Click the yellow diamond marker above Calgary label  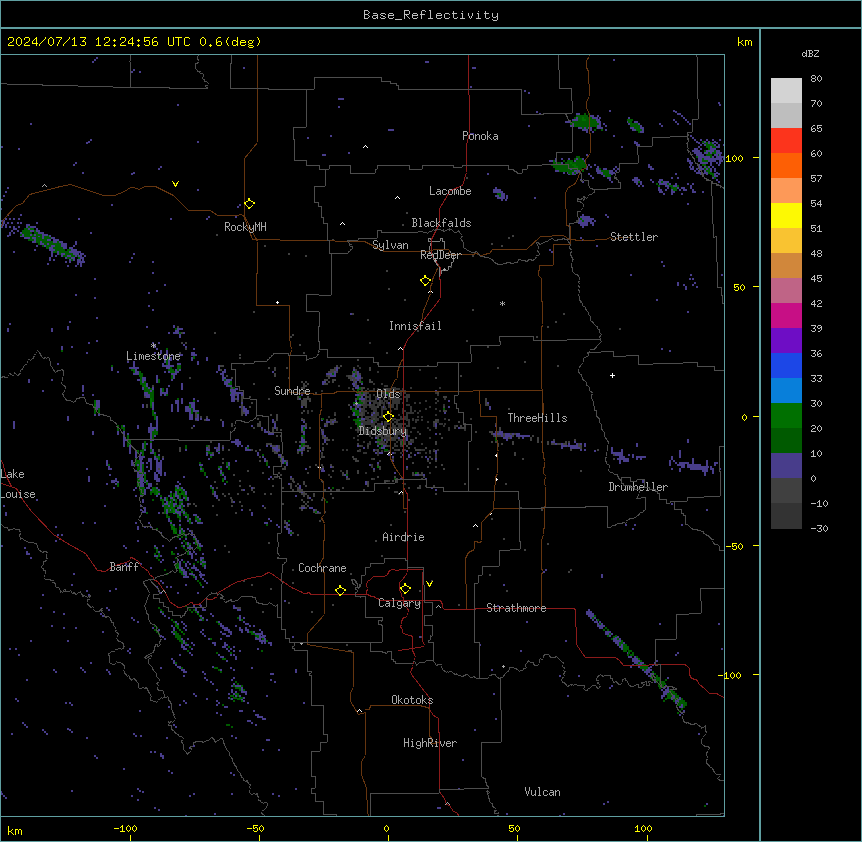pyautogui.click(x=405, y=589)
